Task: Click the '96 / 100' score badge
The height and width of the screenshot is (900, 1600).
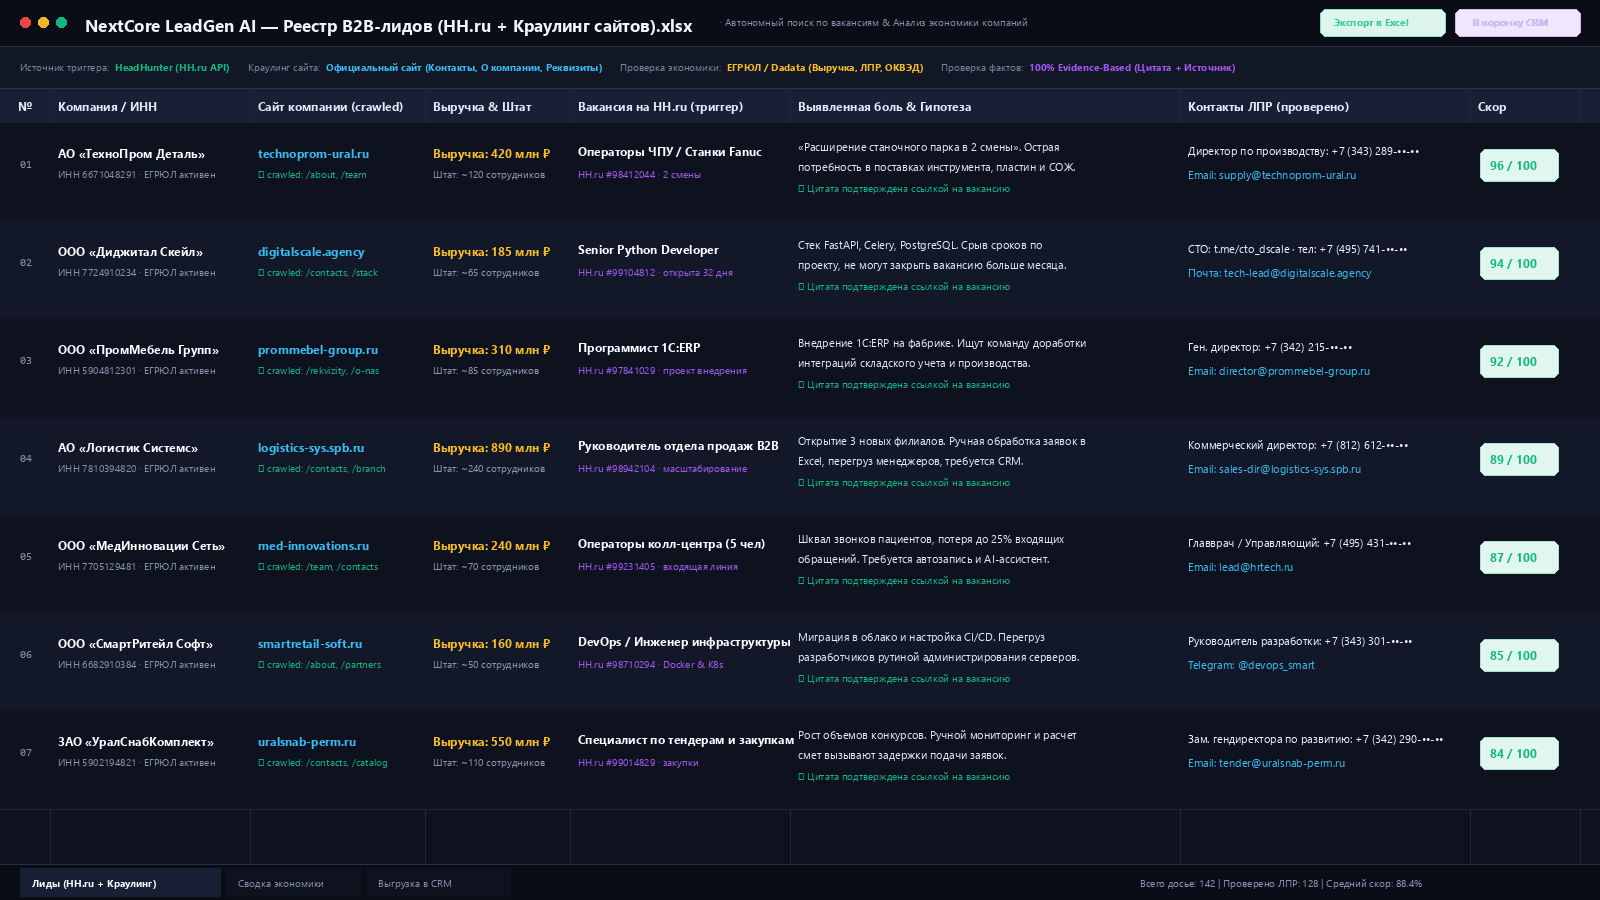Action: tap(1518, 166)
